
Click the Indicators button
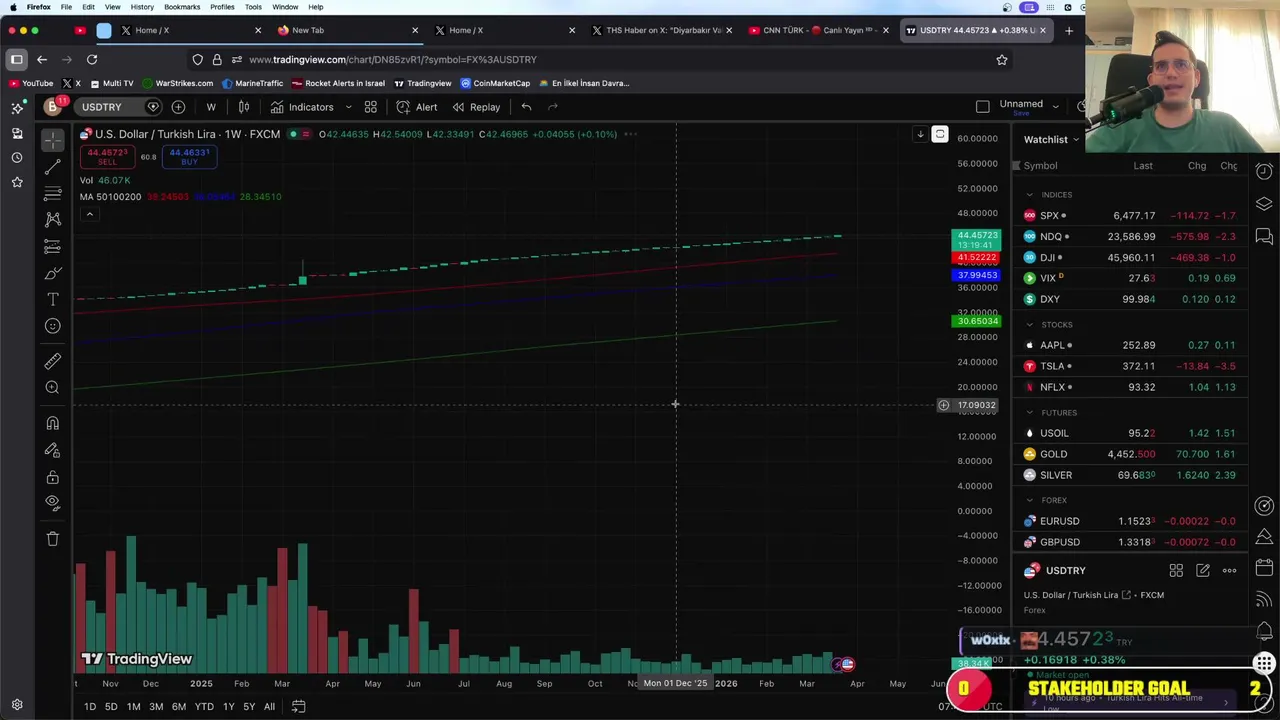point(302,107)
